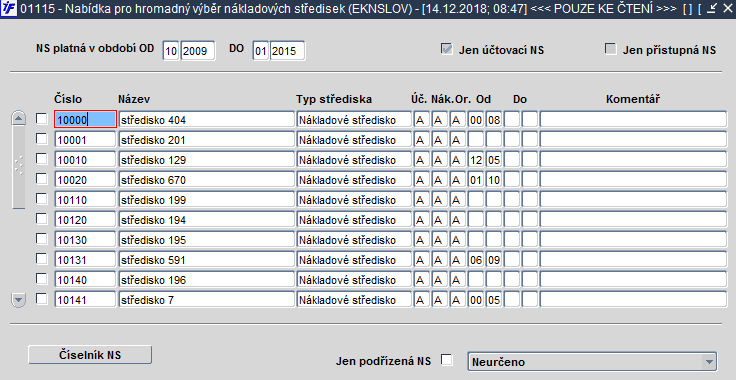Toggle the Jen účtovací NS checkbox
This screenshot has width=736, height=380.
pos(446,49)
